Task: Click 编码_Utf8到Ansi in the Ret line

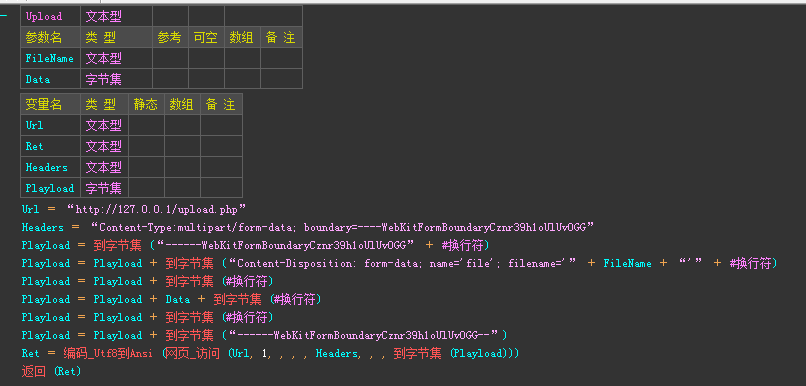Action: pos(108,354)
